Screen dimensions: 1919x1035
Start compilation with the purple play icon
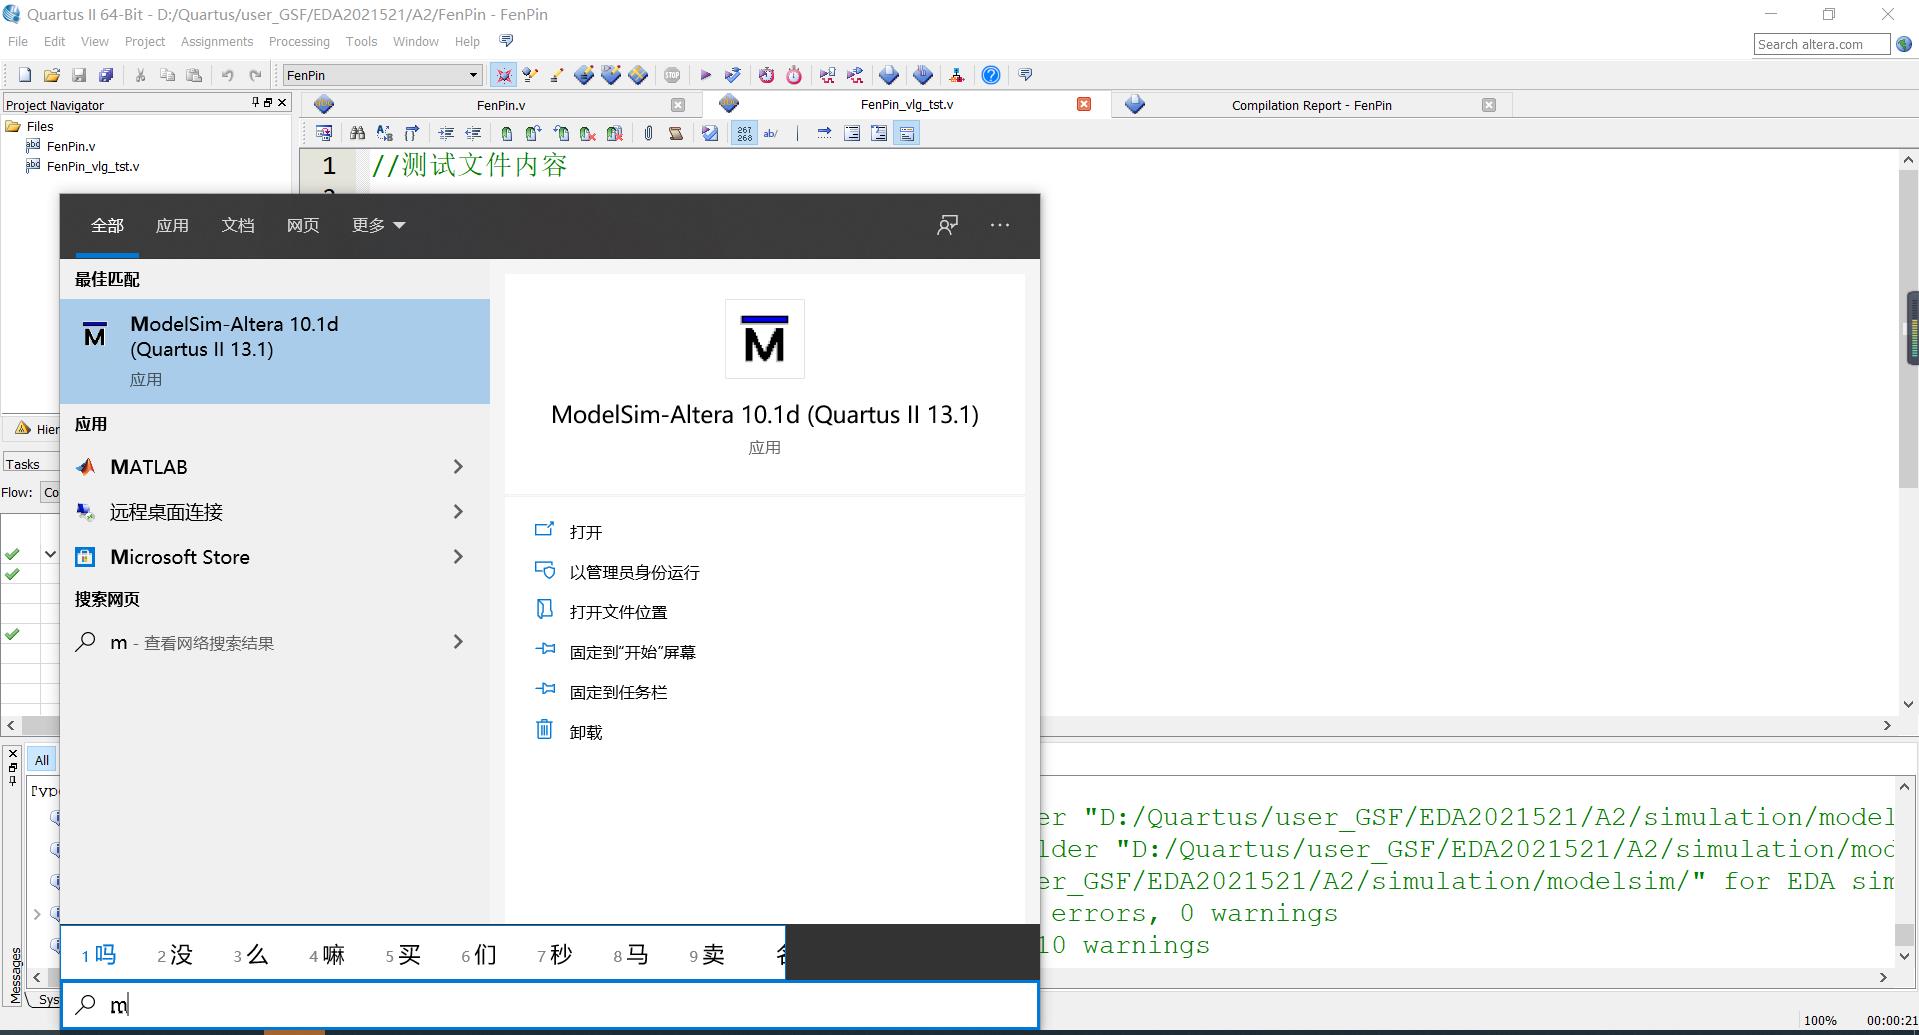(705, 75)
